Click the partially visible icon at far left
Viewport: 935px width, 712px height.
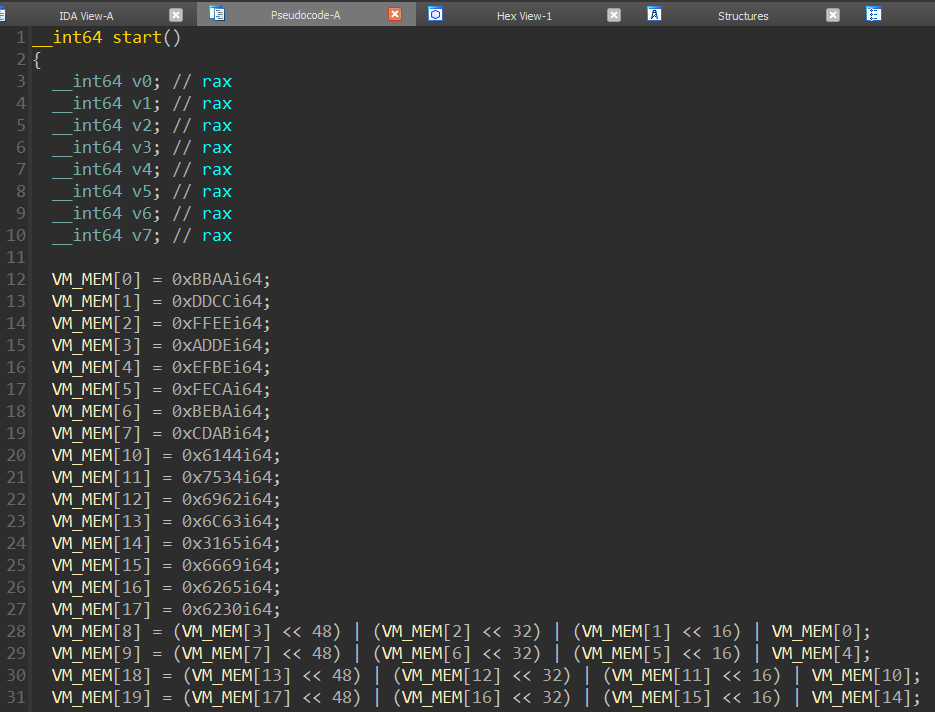[3, 14]
